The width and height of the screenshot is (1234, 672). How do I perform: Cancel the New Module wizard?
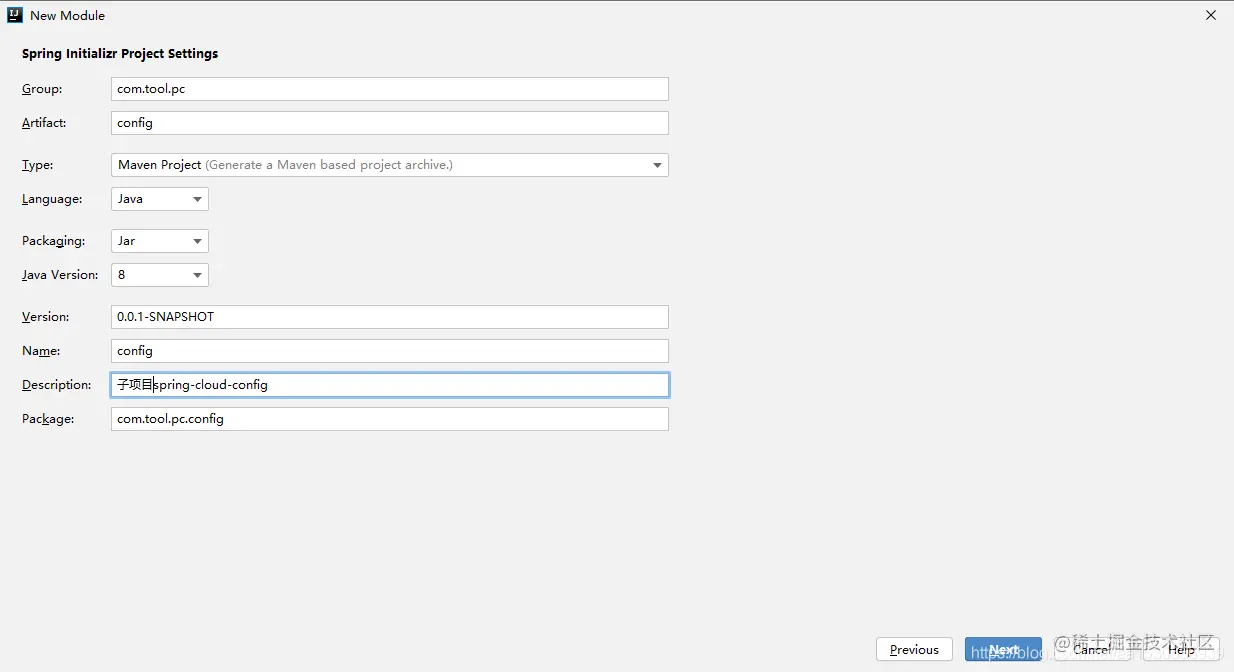tap(1092, 649)
